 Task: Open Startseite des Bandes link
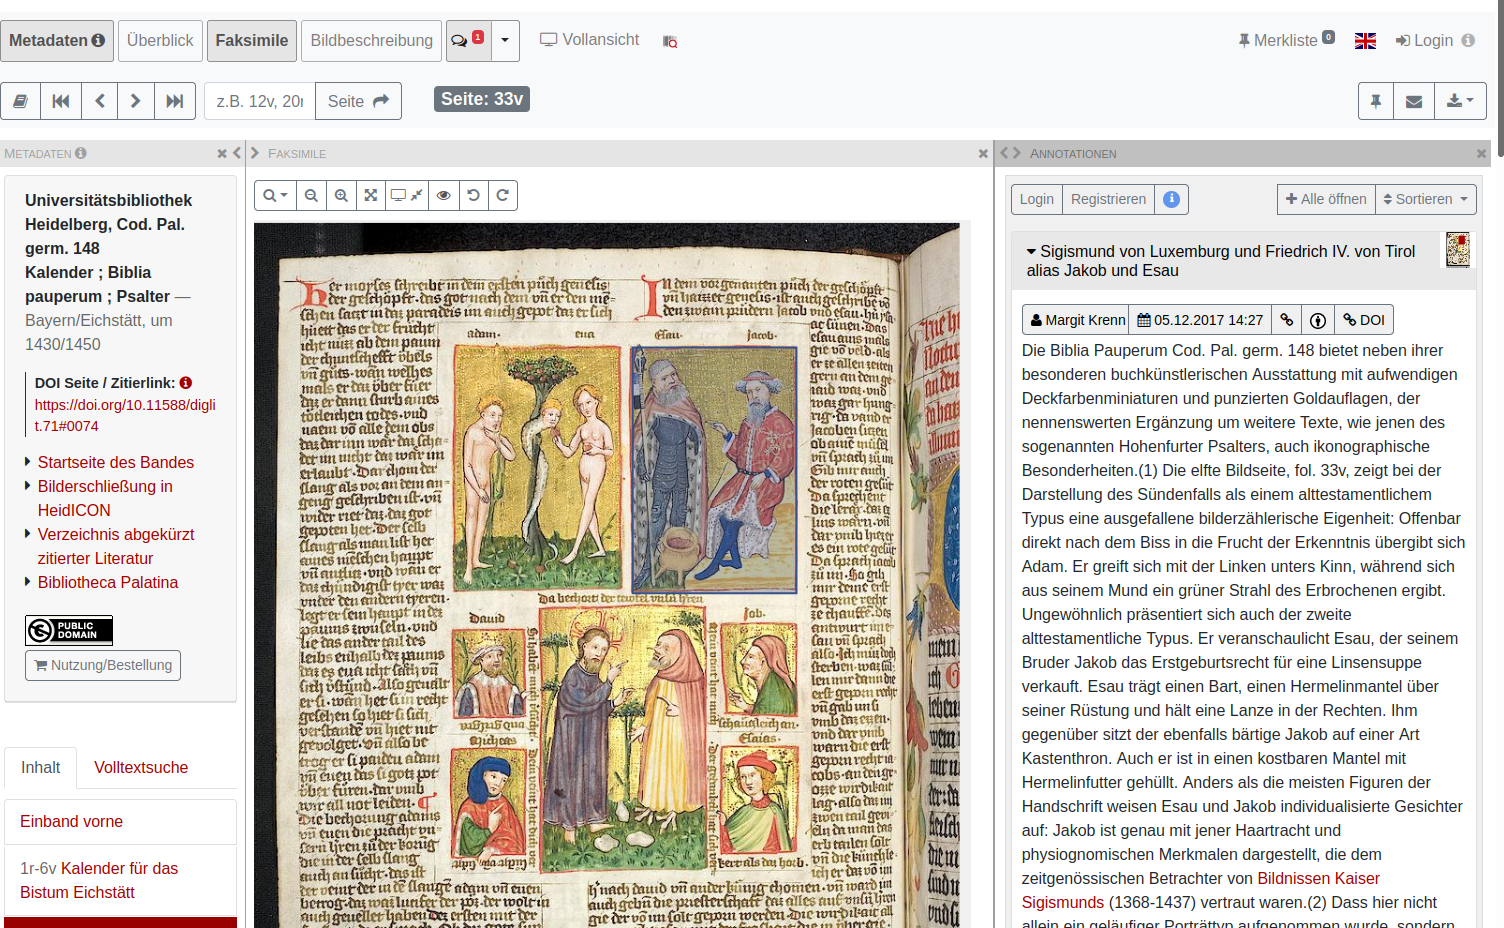(x=116, y=462)
